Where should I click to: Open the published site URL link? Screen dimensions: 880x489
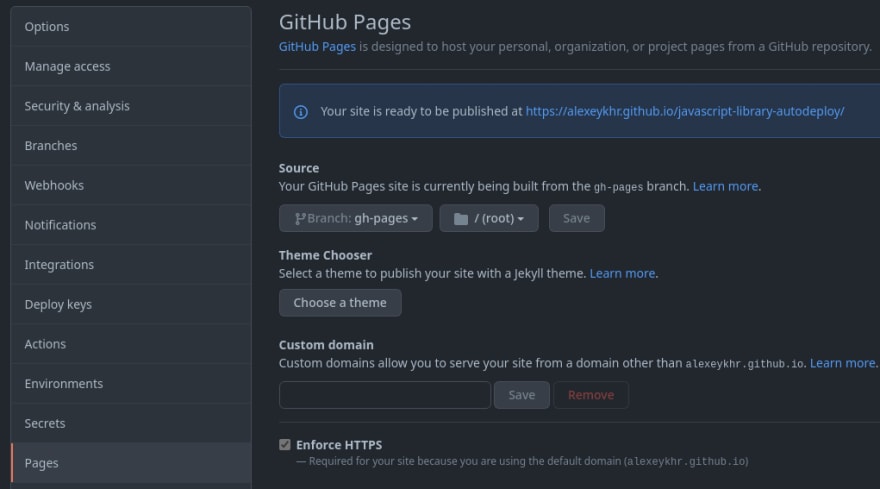(685, 112)
